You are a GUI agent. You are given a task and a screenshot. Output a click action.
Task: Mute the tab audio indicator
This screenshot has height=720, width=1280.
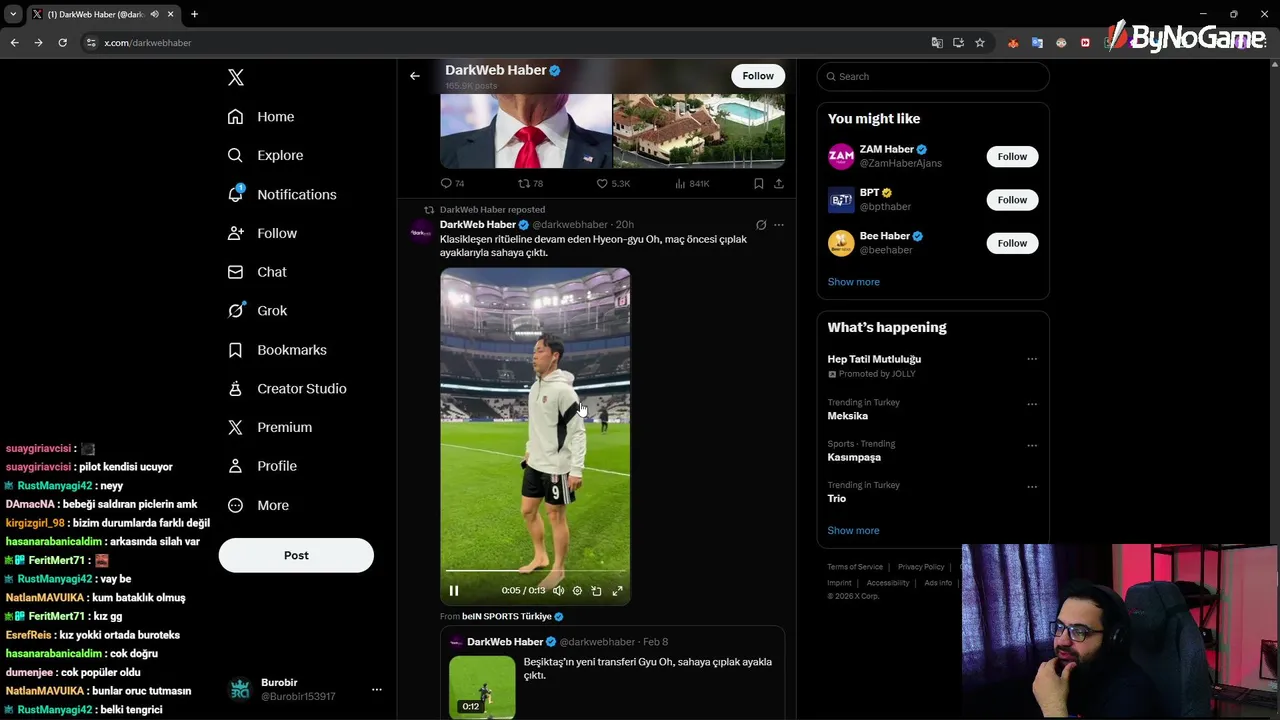point(154,14)
